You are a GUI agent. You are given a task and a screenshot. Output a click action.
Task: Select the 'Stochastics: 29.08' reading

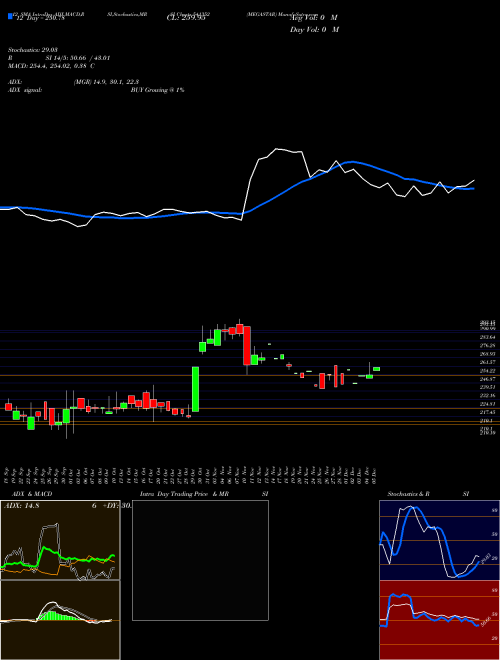click(31, 50)
